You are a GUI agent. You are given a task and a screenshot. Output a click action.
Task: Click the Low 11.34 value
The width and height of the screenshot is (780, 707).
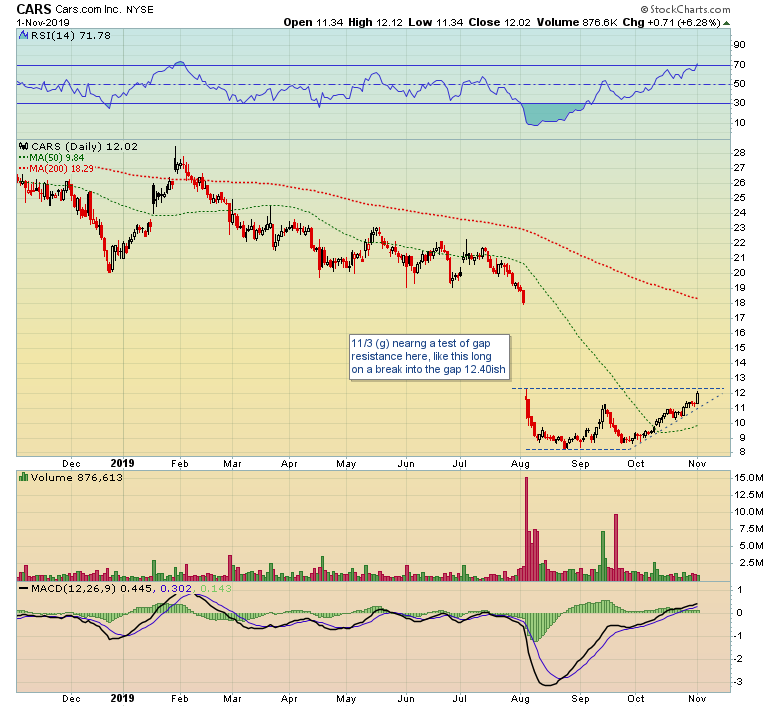tap(436, 22)
